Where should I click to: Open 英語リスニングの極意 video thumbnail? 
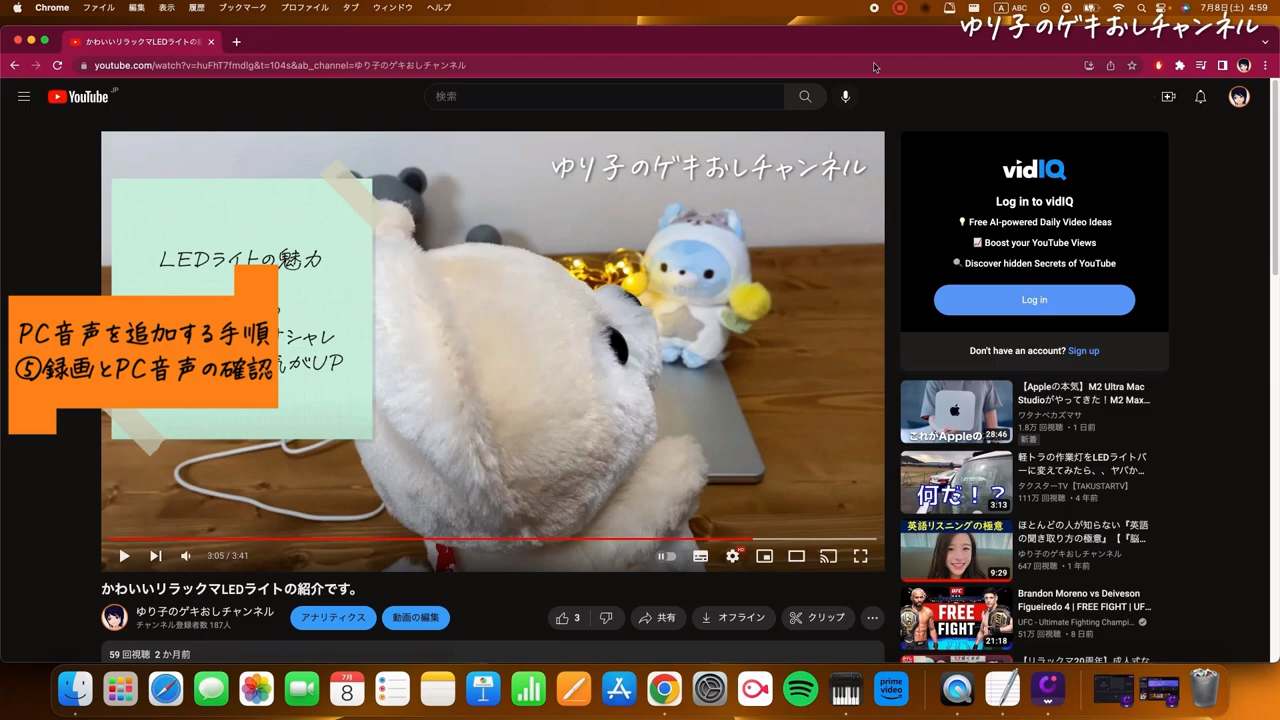pos(956,550)
